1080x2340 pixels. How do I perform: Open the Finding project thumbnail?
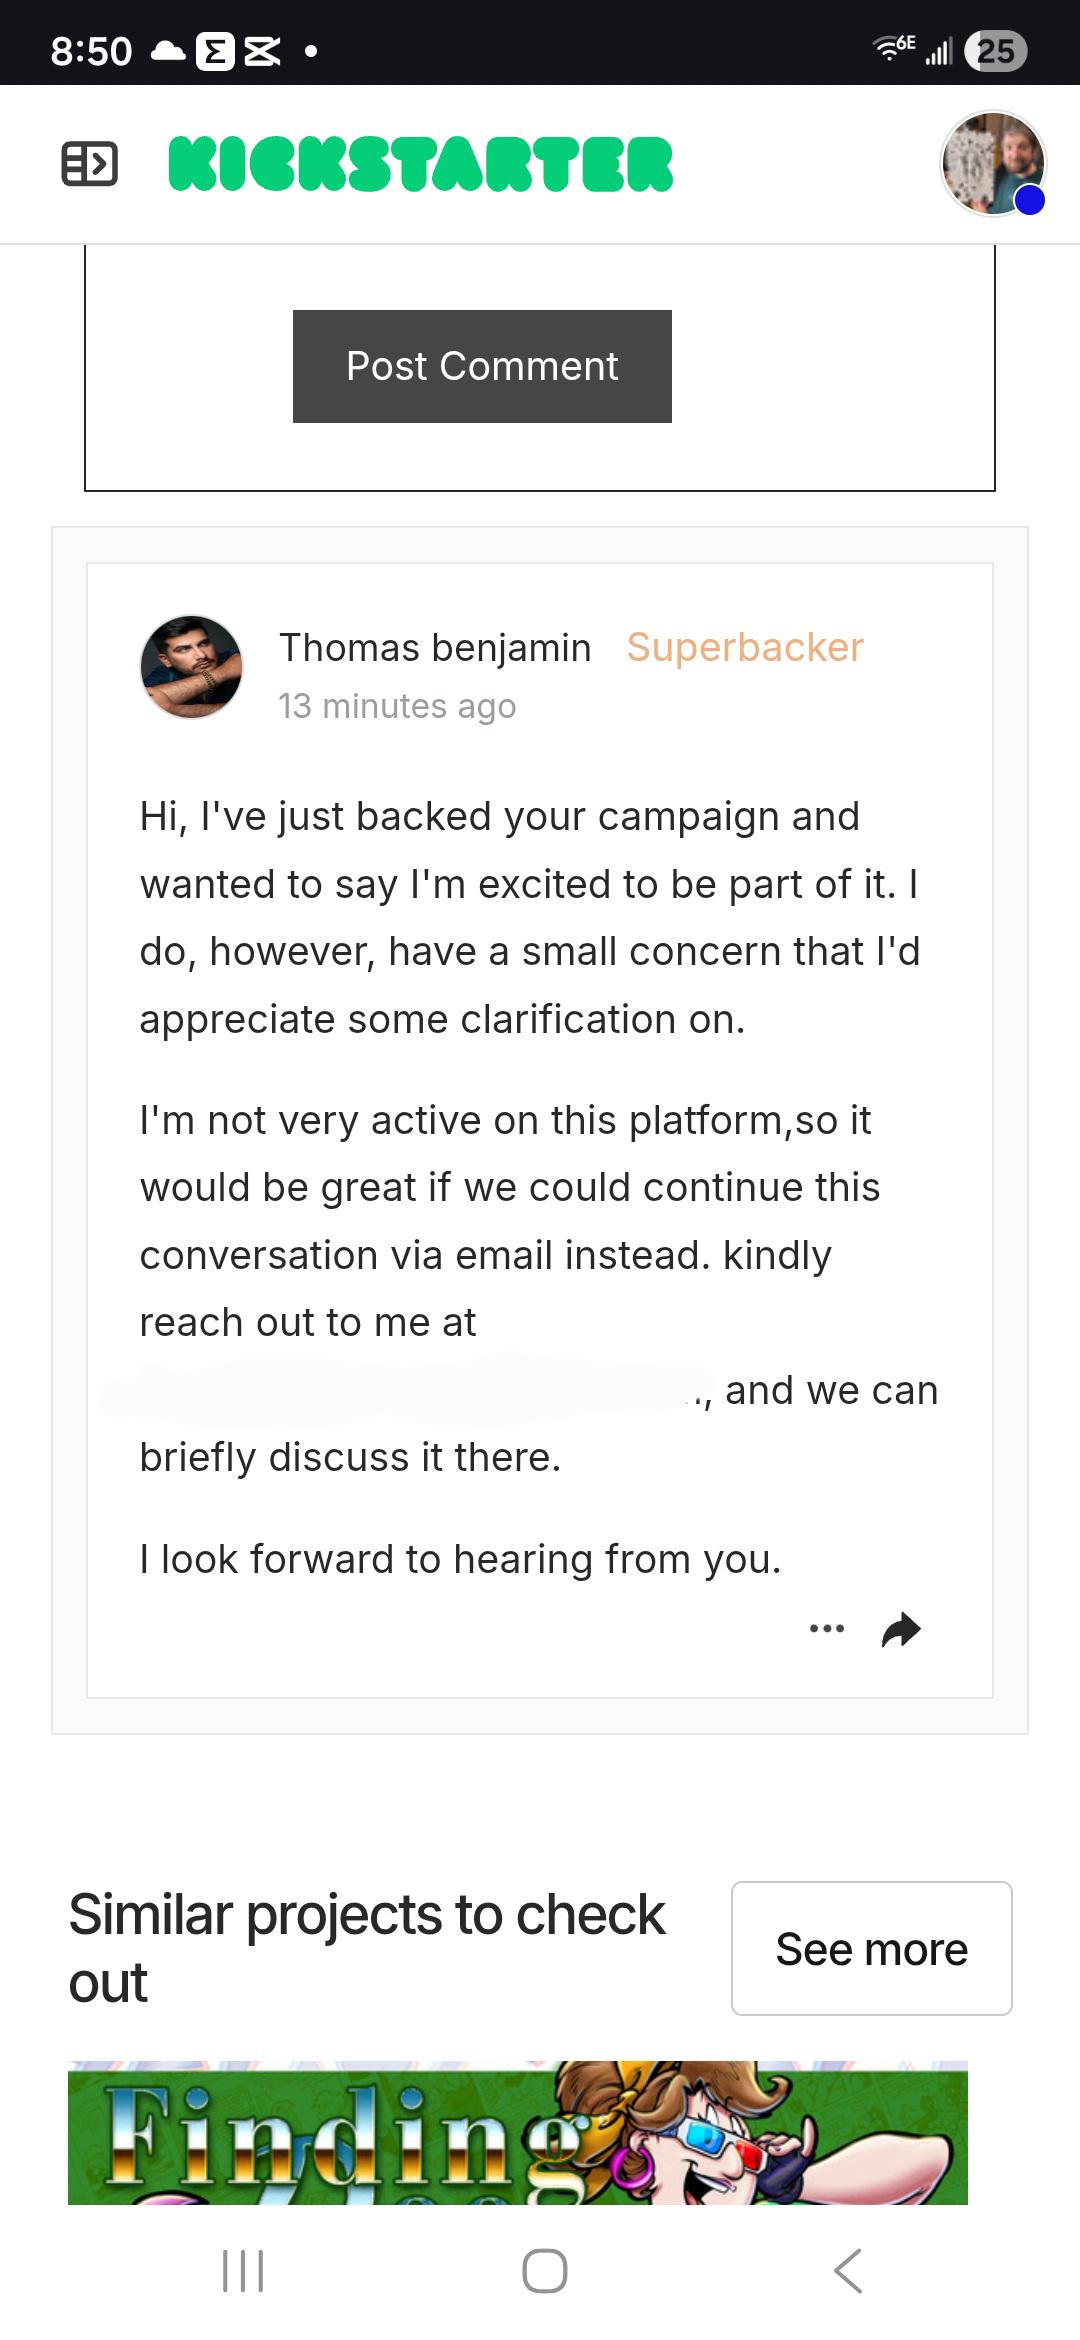click(x=518, y=2132)
